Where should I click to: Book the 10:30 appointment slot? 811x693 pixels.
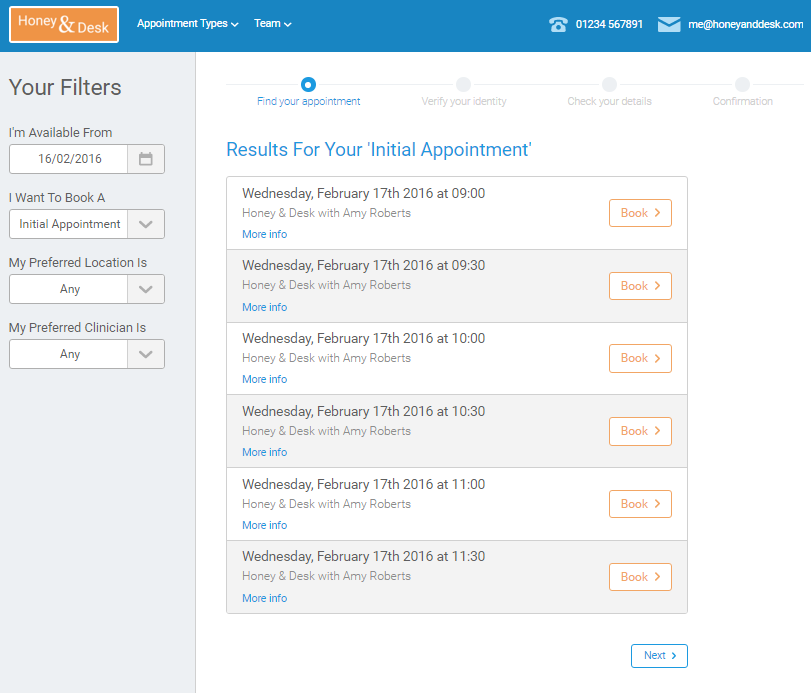click(x=640, y=431)
